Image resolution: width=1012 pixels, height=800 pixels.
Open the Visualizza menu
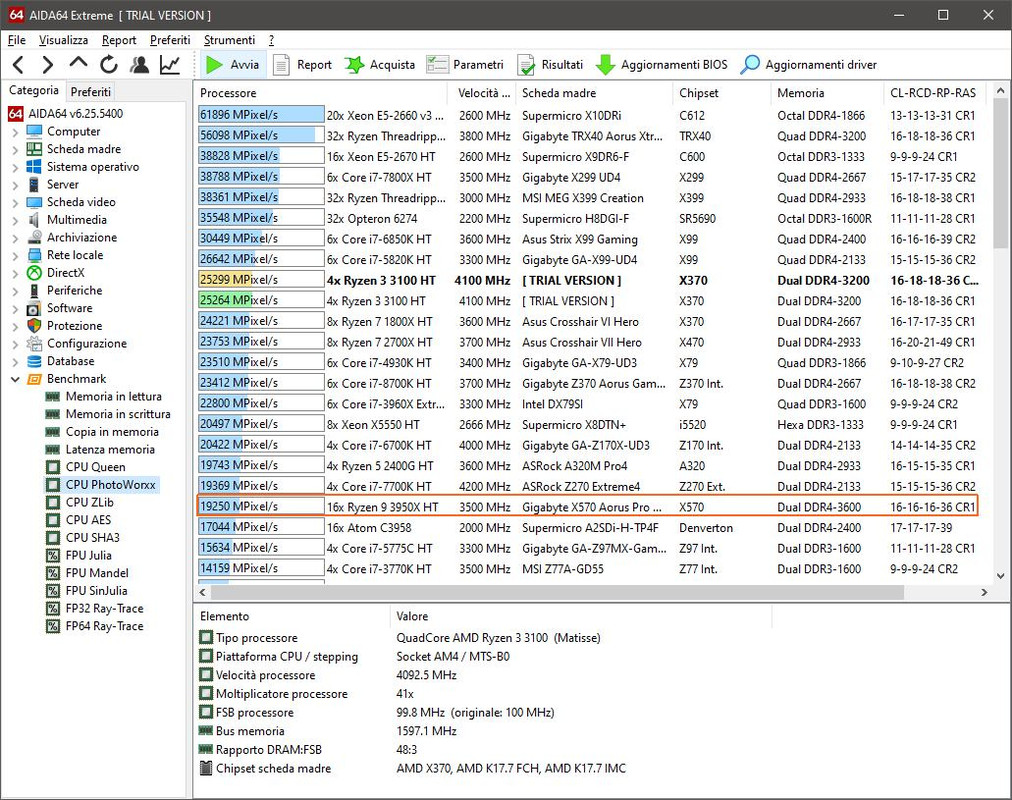tap(63, 40)
